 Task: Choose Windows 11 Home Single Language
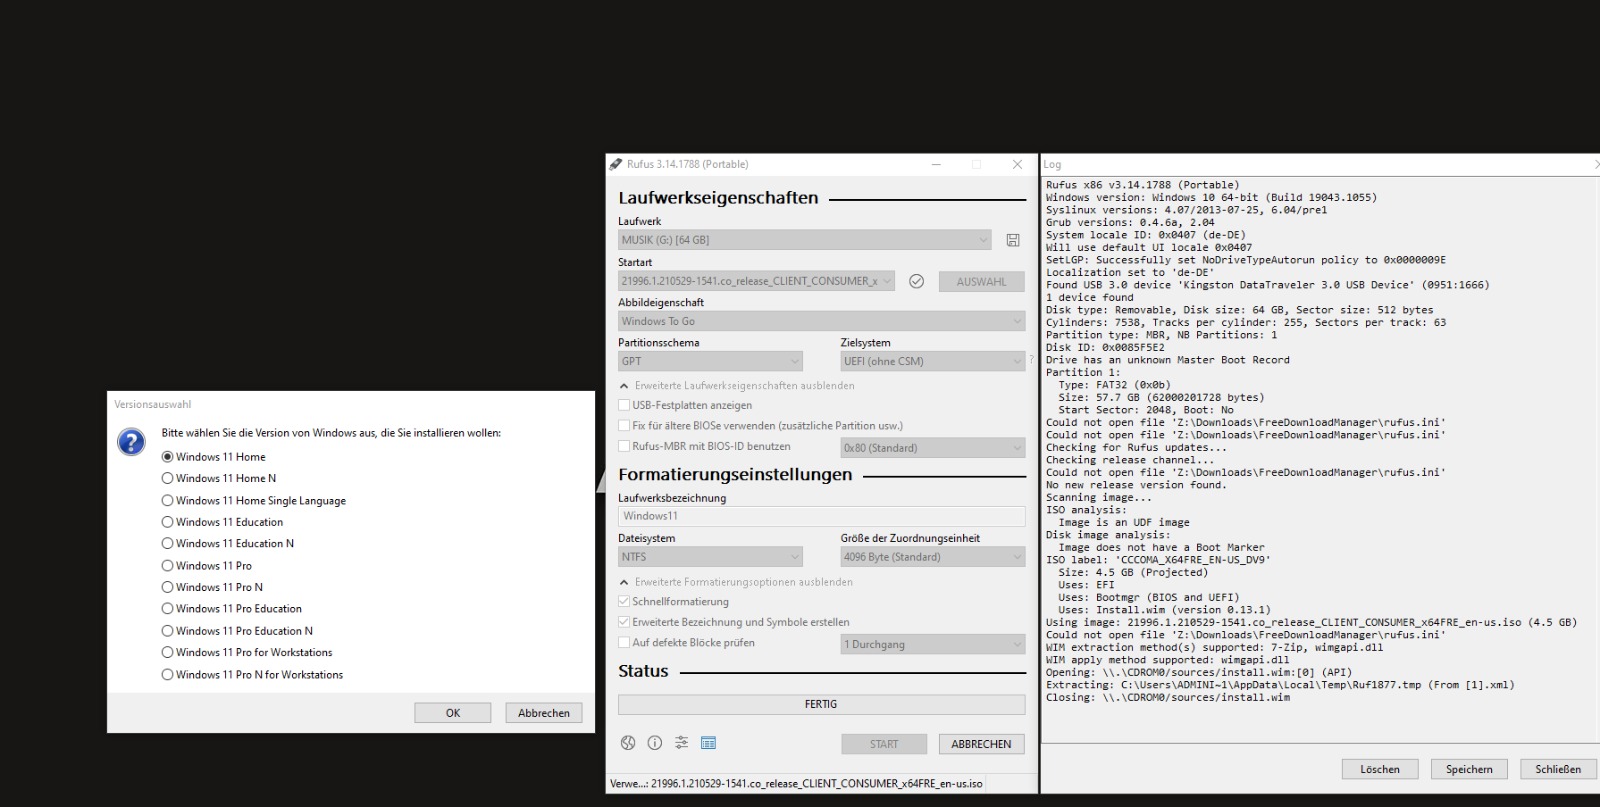[253, 501]
